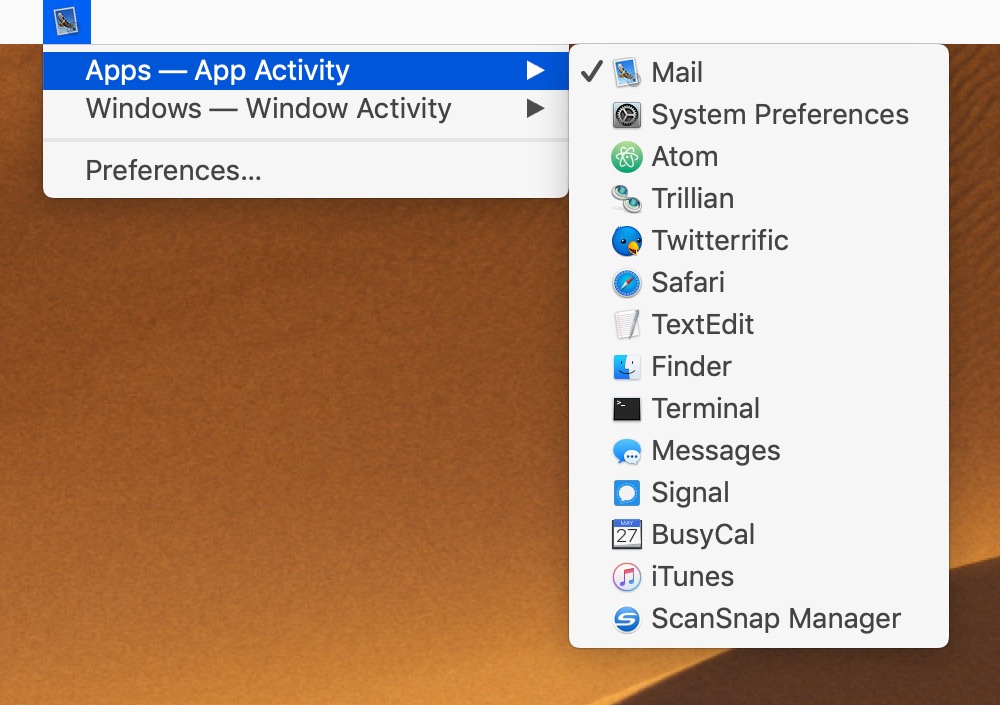Click the green Atom icon
The height and width of the screenshot is (705, 1000).
pyautogui.click(x=626, y=157)
